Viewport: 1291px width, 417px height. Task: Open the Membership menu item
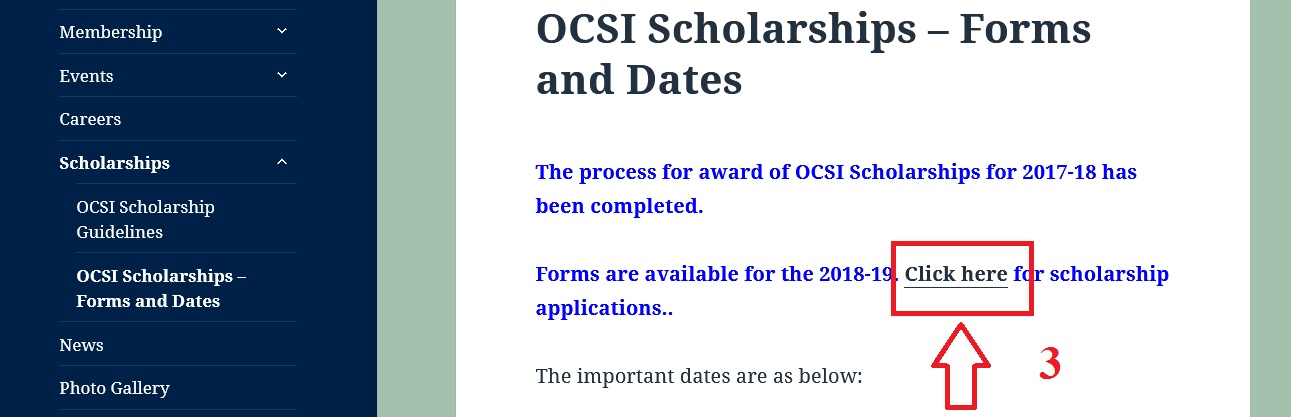(110, 32)
